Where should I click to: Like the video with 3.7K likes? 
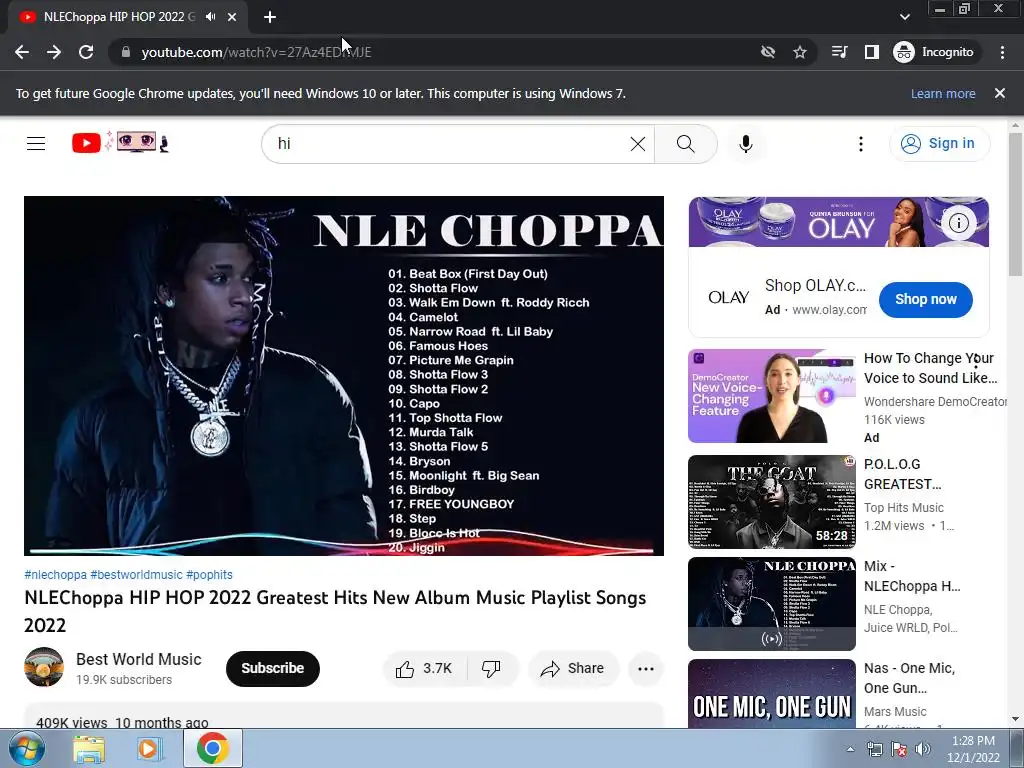tap(424, 669)
